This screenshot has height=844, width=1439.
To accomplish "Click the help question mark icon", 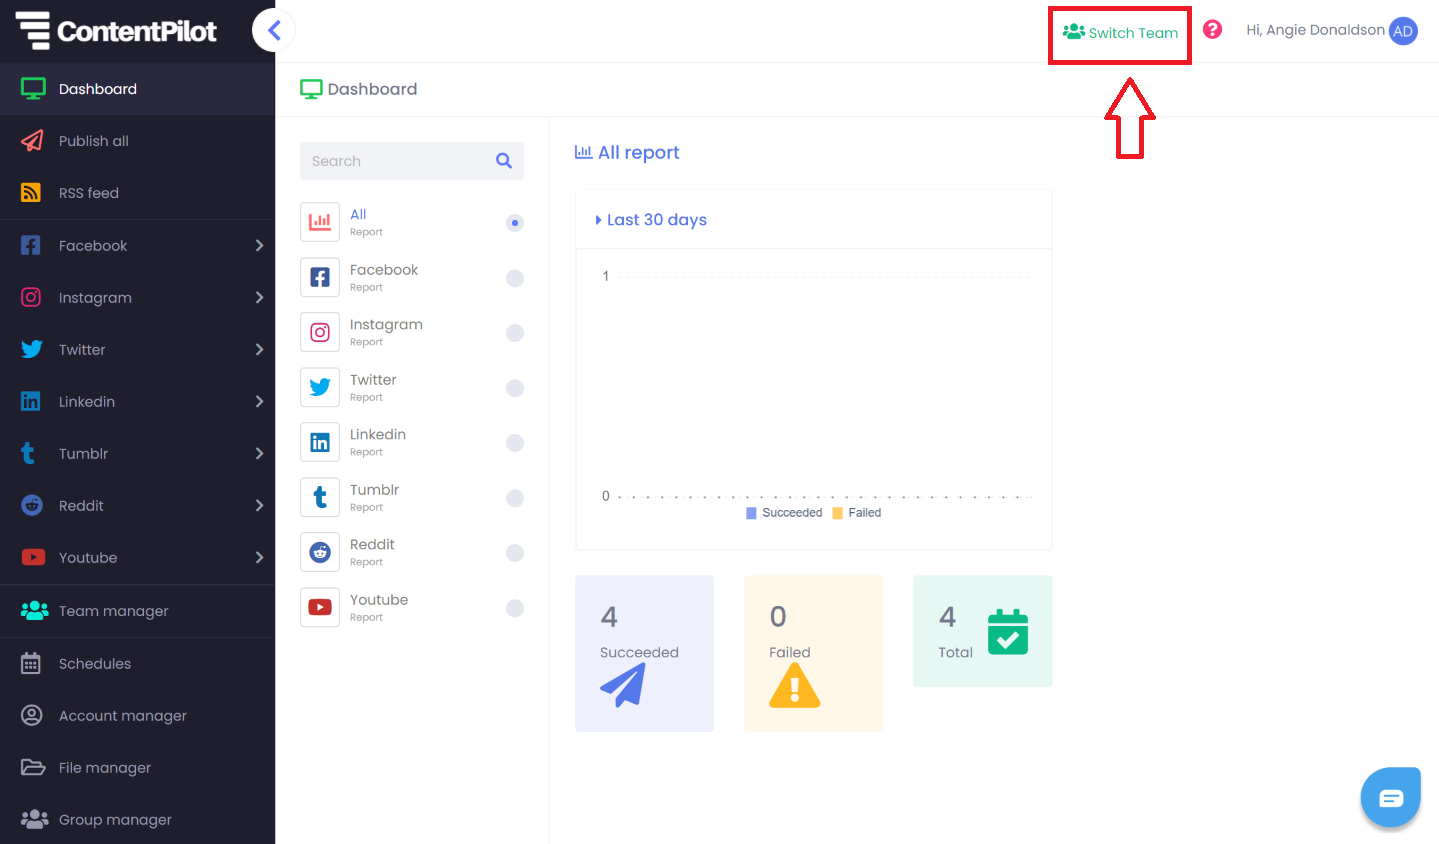I will click(x=1212, y=30).
